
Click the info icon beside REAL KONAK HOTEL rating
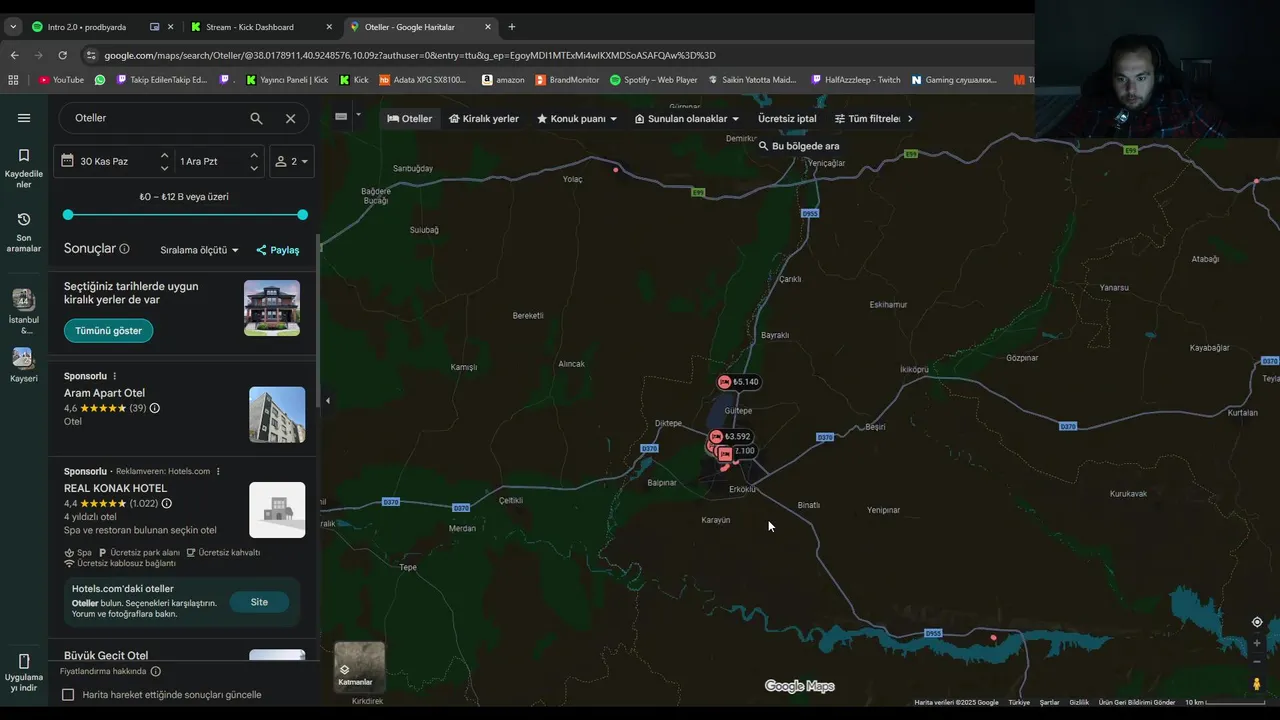(166, 503)
